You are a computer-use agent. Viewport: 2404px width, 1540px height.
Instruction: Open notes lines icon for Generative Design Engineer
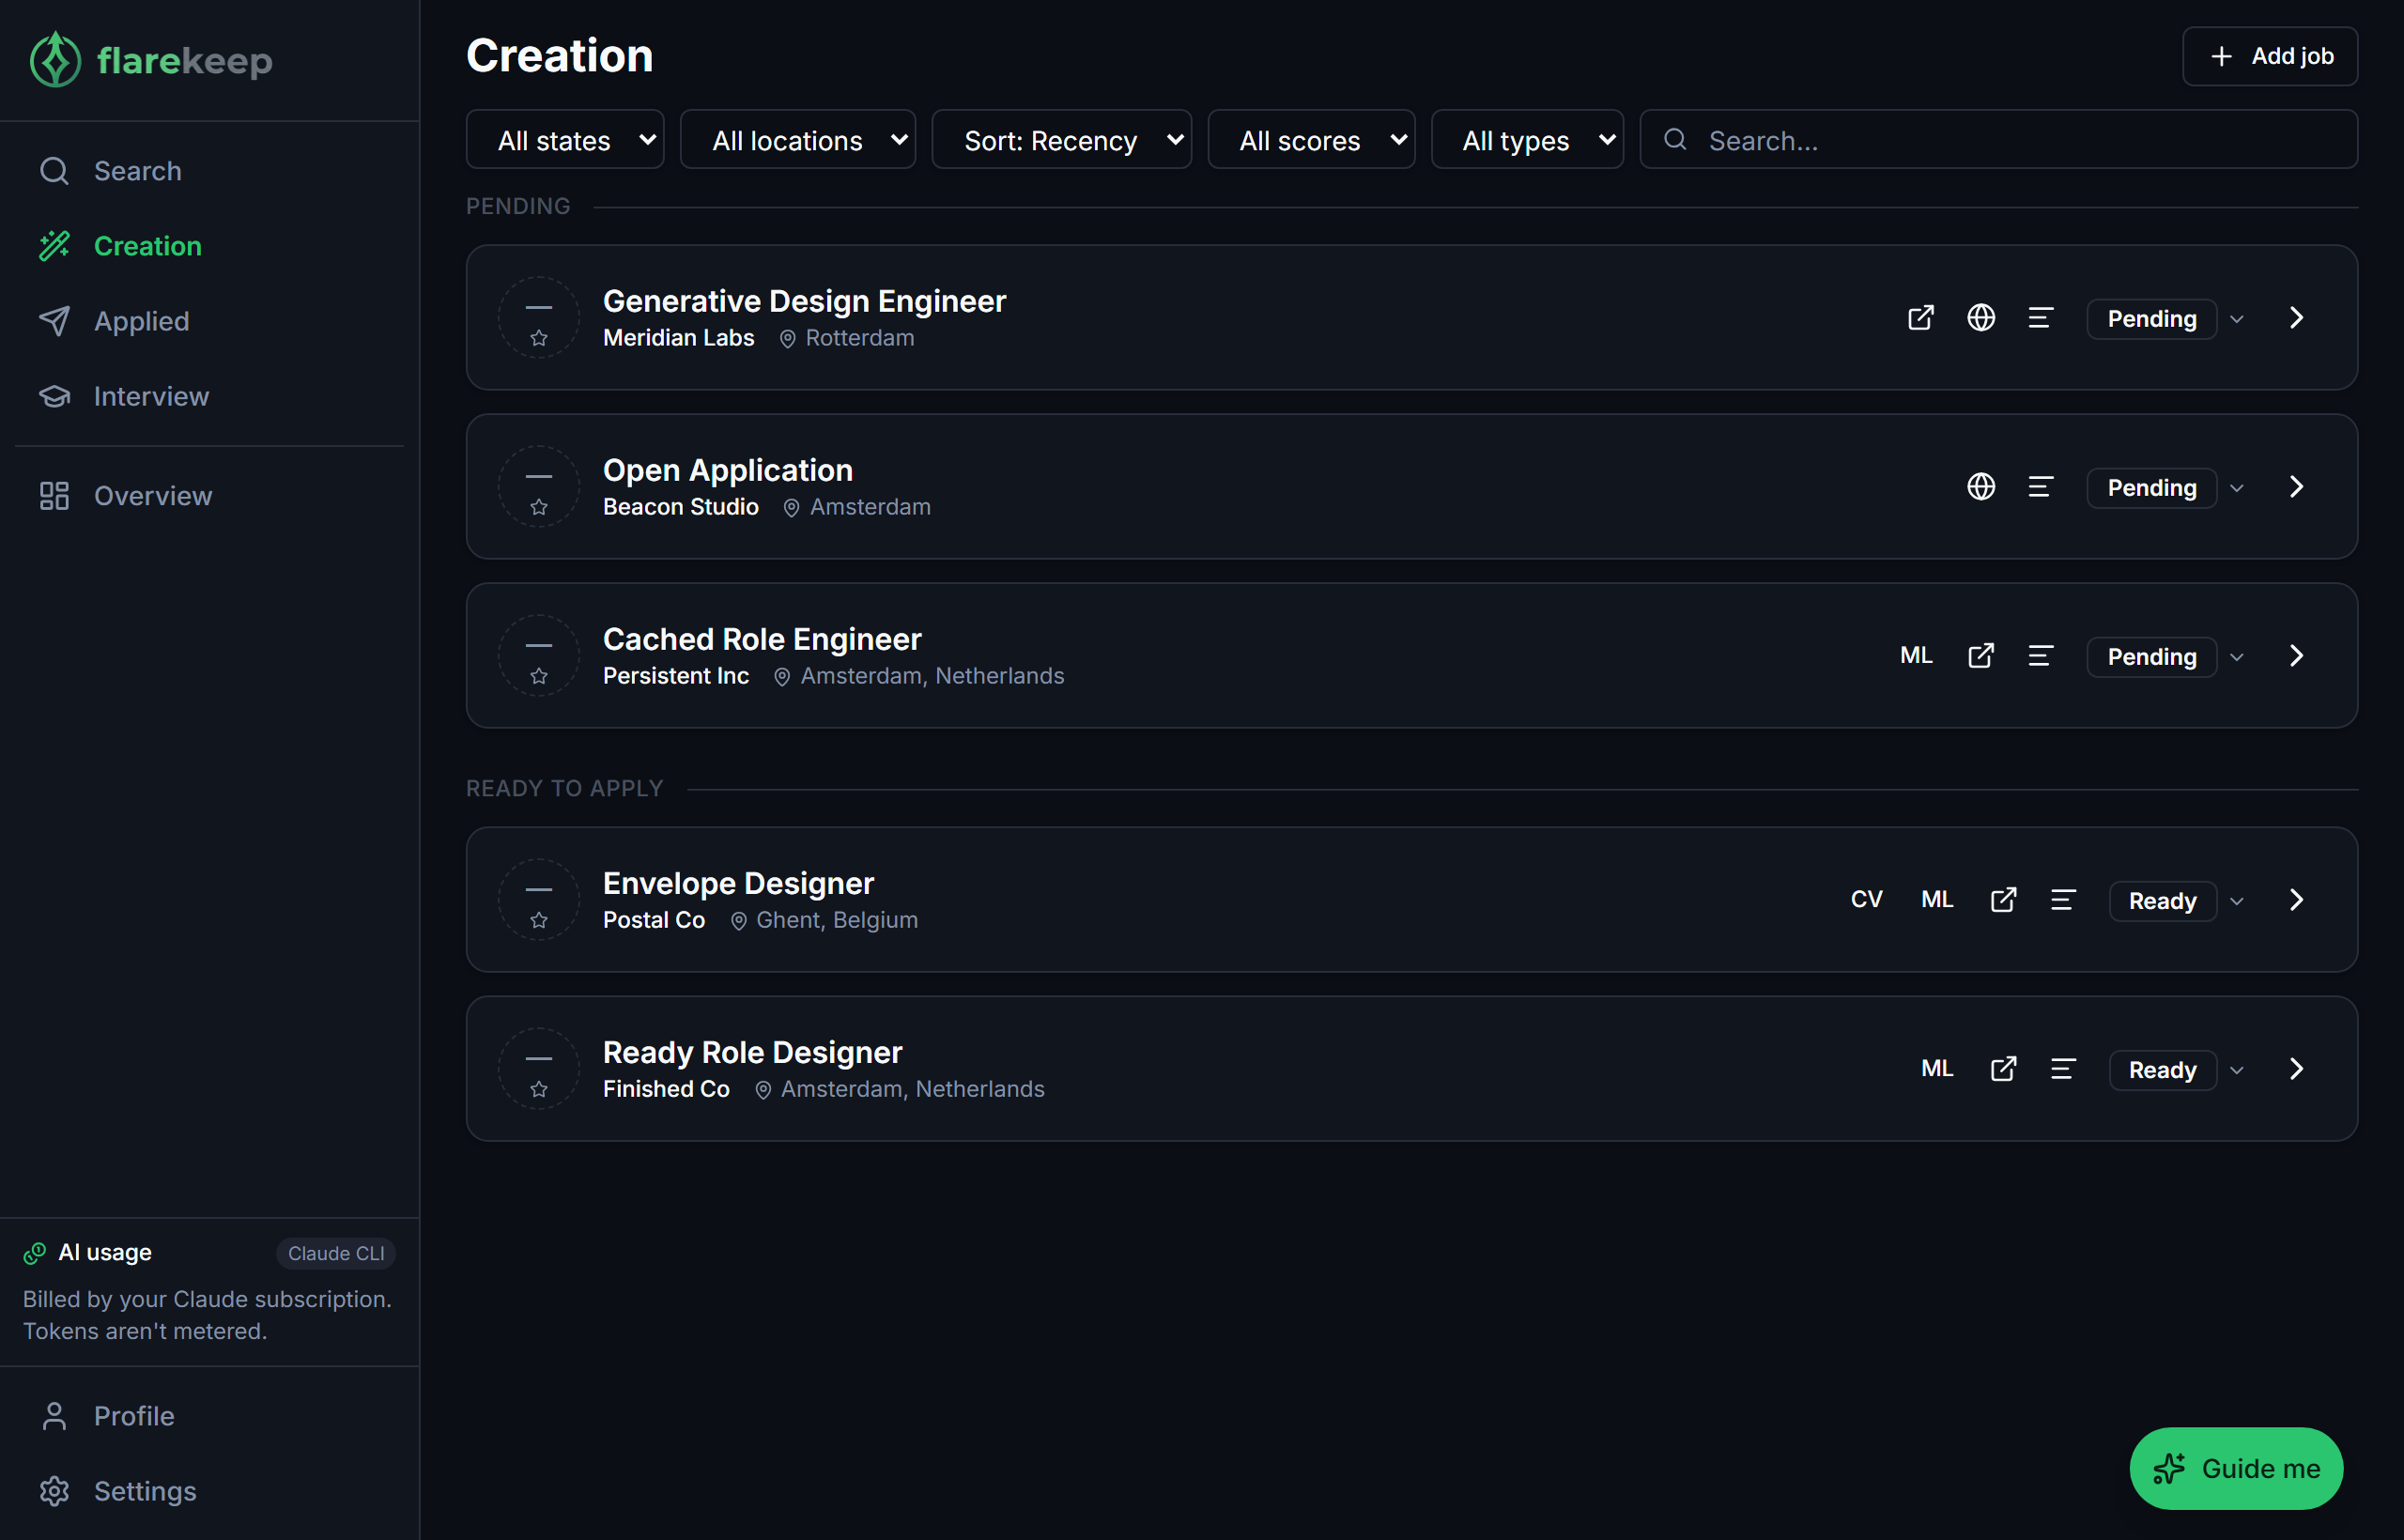(2040, 318)
